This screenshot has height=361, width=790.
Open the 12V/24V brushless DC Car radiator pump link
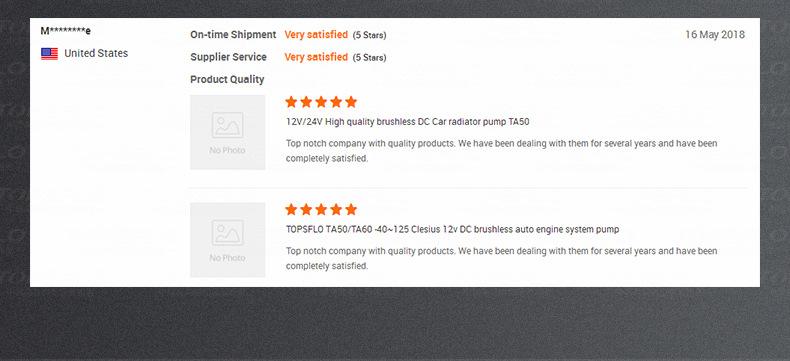coord(408,122)
